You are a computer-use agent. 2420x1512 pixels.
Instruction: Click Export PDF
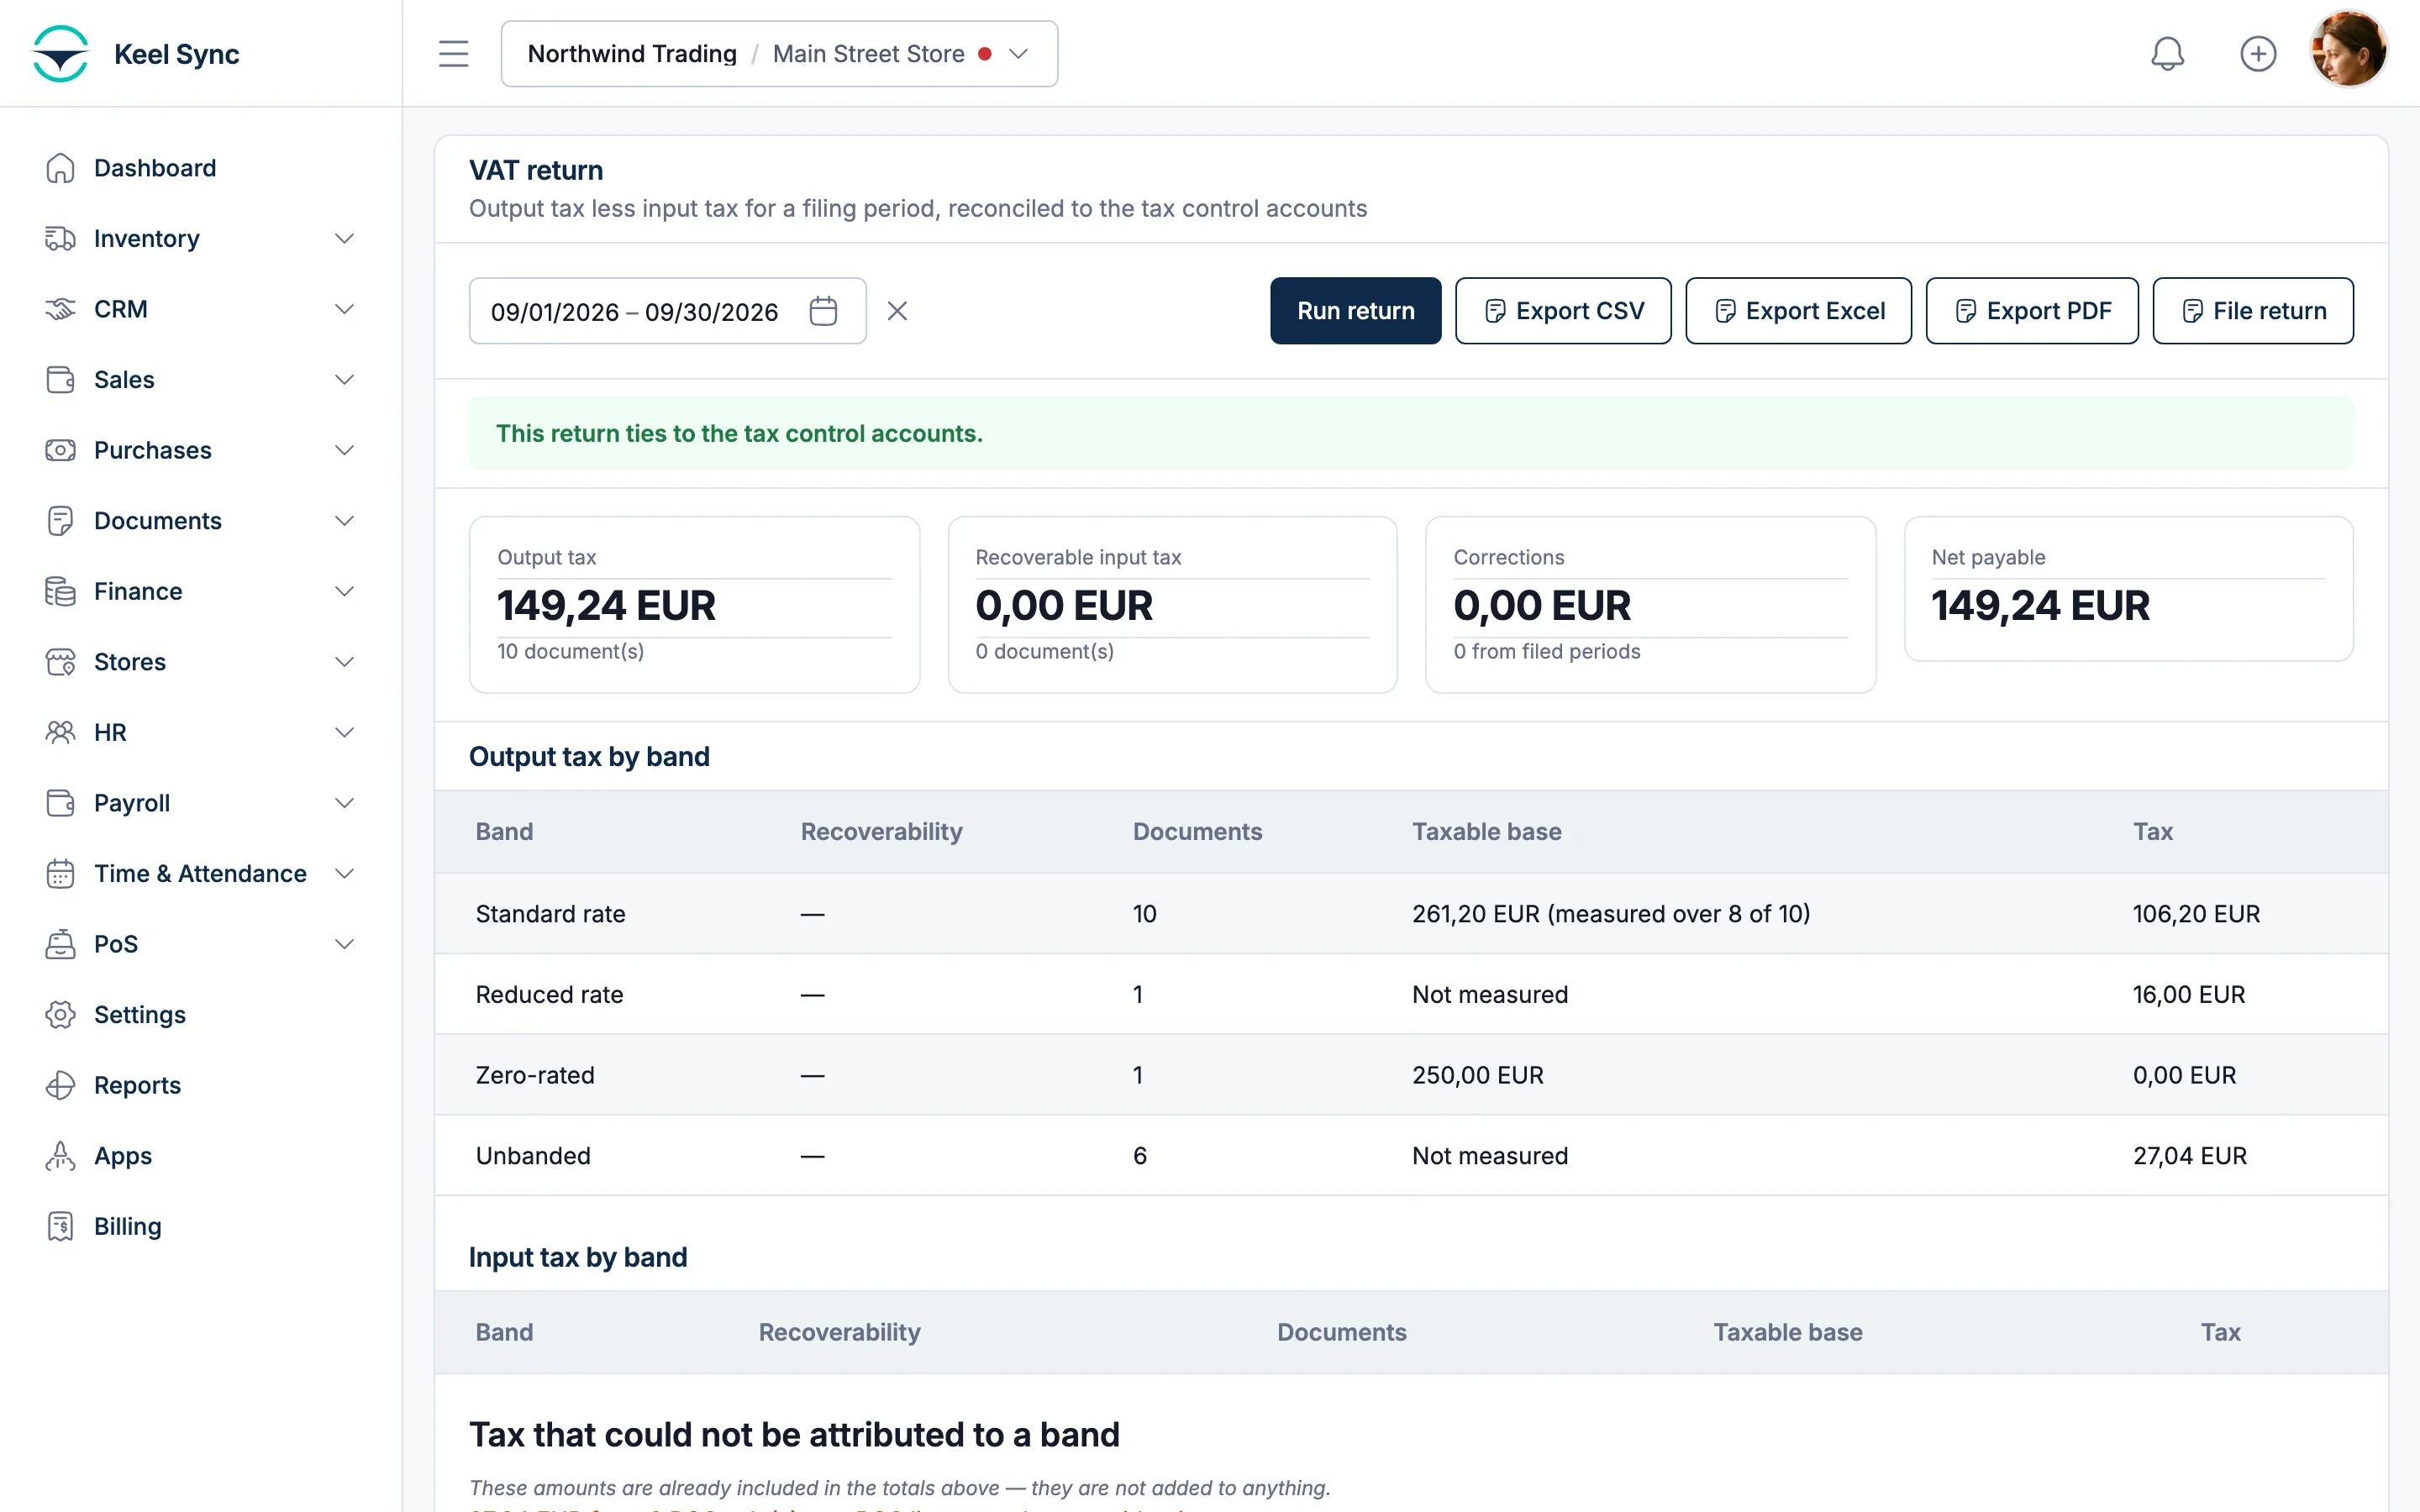click(2032, 311)
